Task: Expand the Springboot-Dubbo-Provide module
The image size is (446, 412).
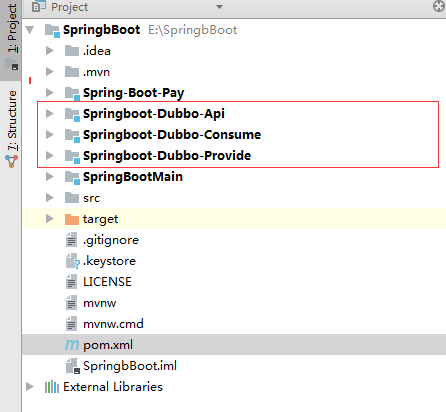Action: pos(50,156)
